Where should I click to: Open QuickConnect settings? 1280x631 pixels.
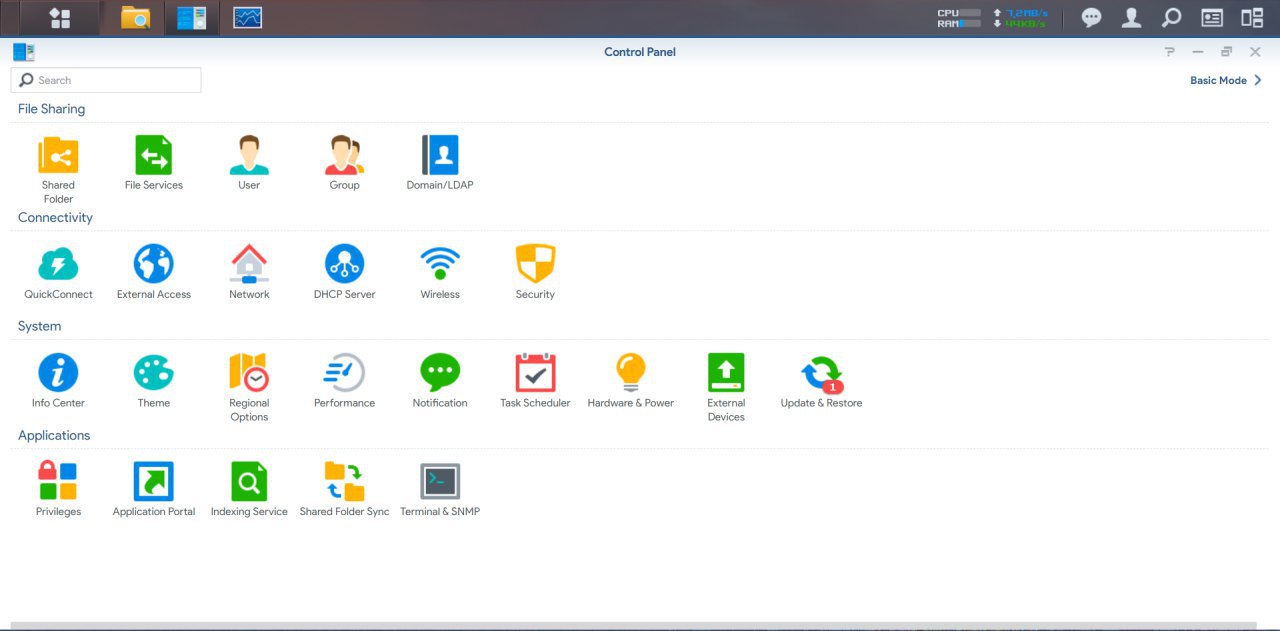coord(58,265)
